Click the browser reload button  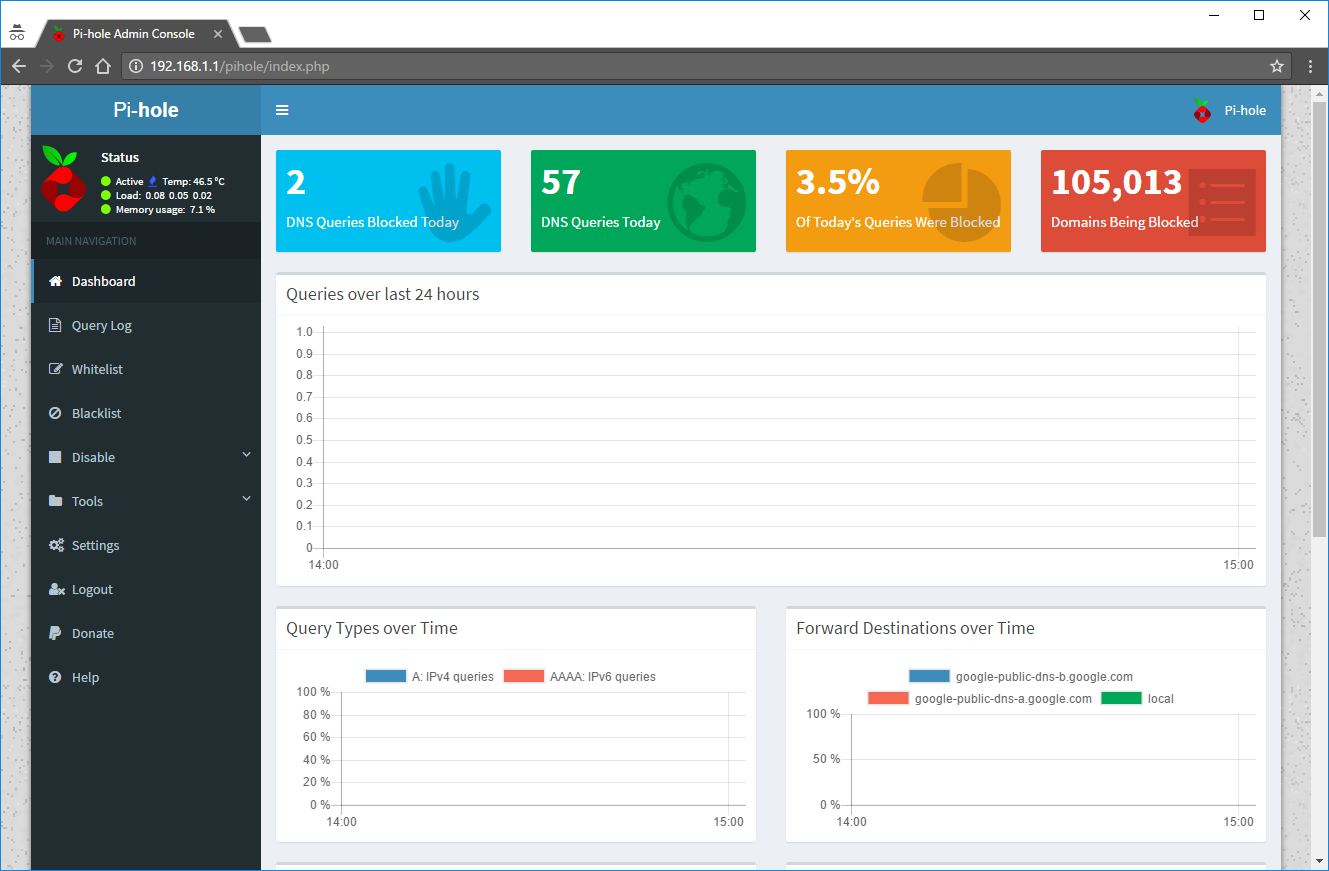[74, 66]
